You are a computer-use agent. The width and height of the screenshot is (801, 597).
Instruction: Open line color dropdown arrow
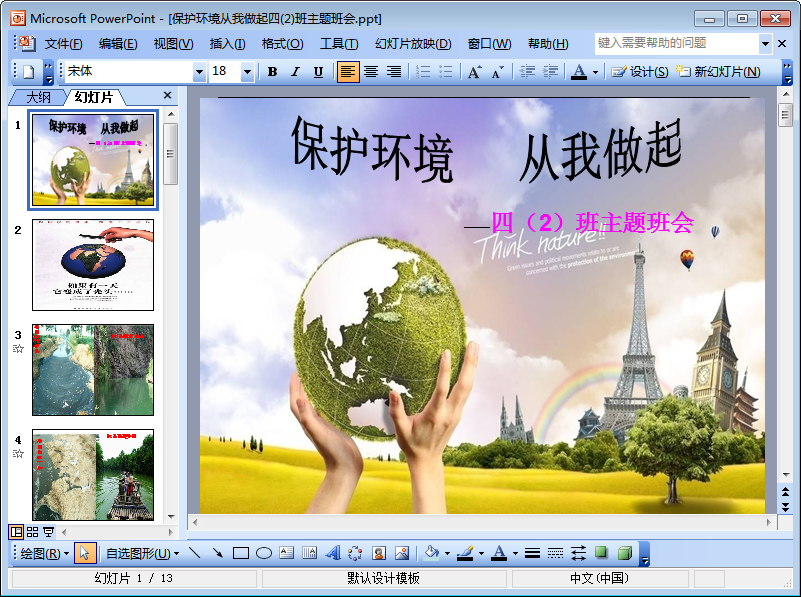coord(481,554)
